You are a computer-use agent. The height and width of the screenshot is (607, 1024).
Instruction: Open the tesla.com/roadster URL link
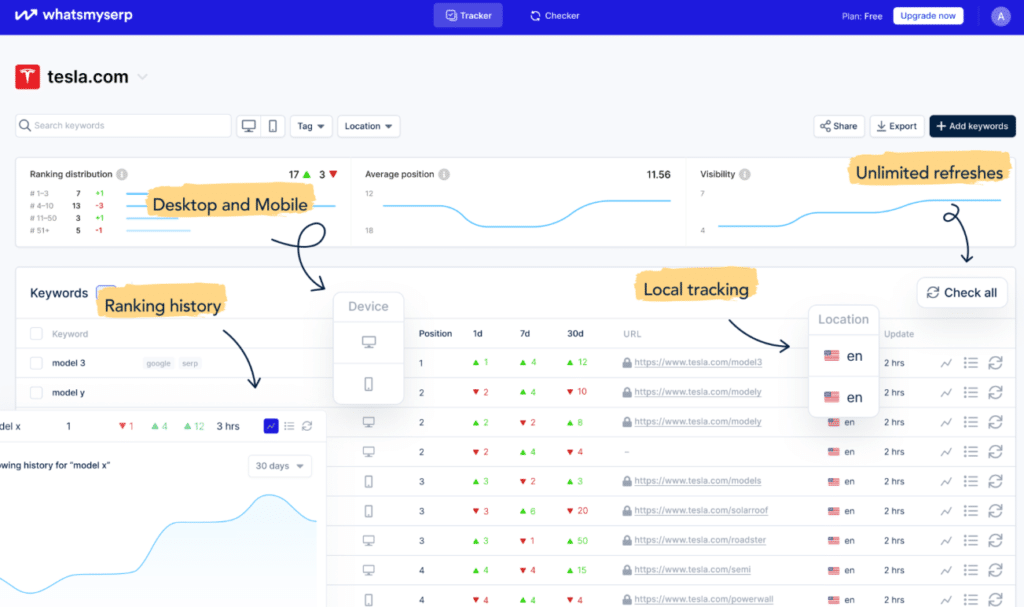coord(700,540)
